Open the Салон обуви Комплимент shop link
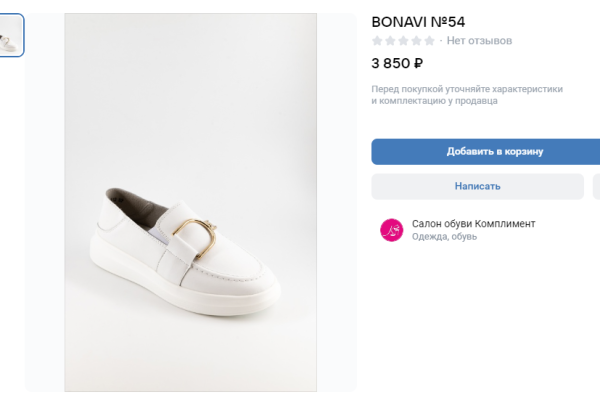 coord(473,223)
